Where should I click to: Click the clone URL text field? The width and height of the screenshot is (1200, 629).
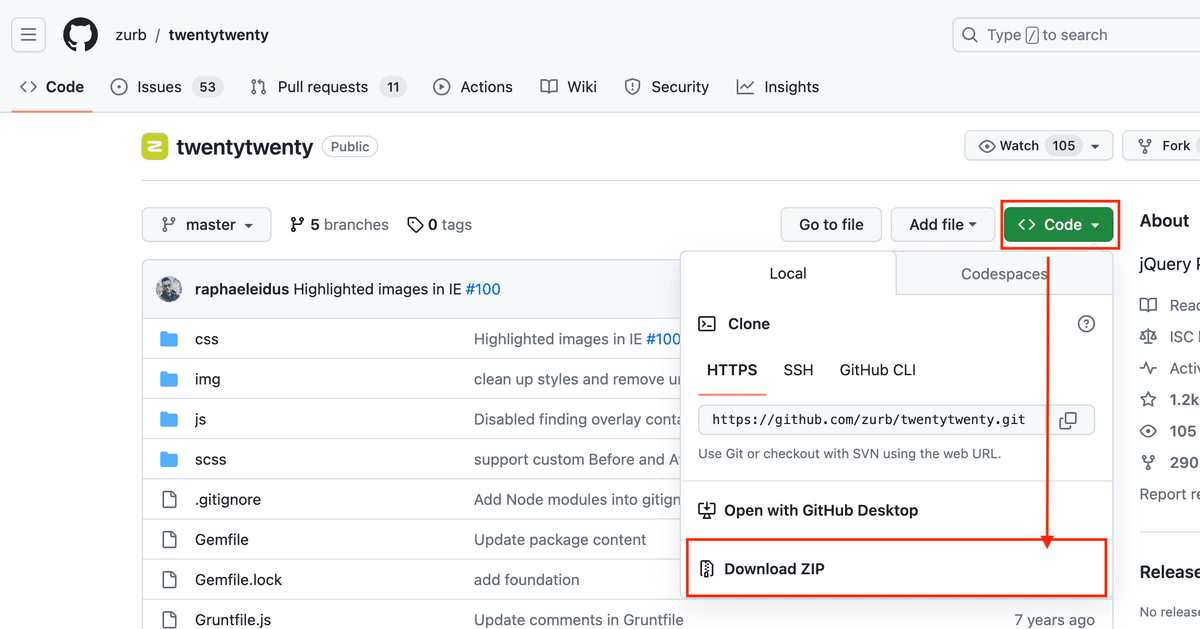pos(869,419)
